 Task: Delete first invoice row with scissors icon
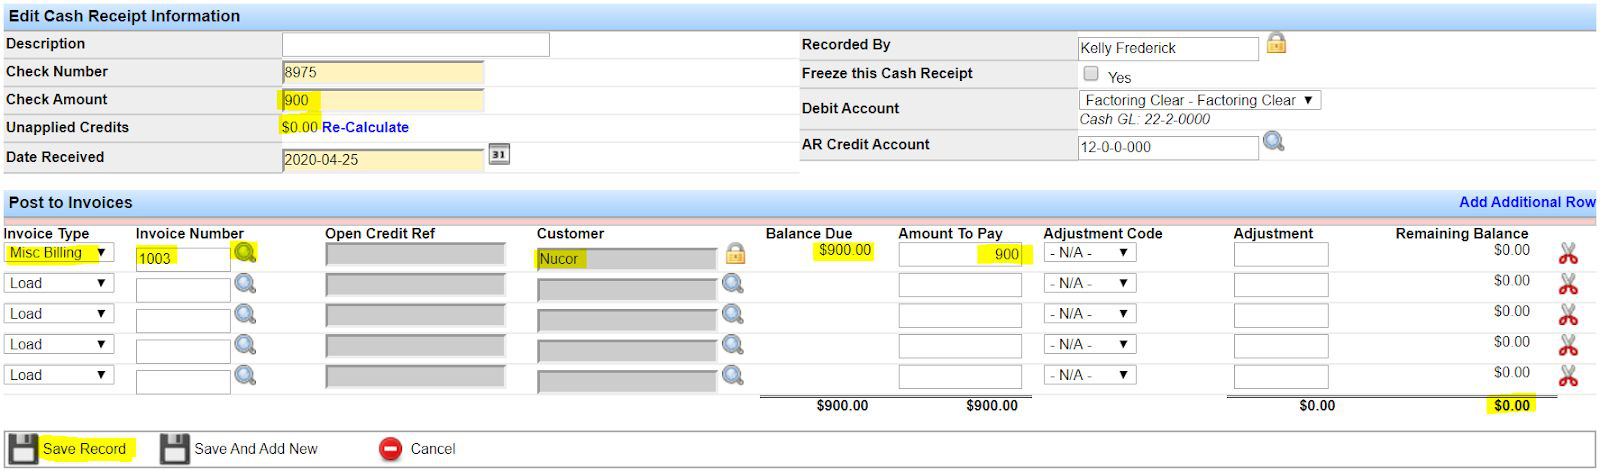point(1568,254)
